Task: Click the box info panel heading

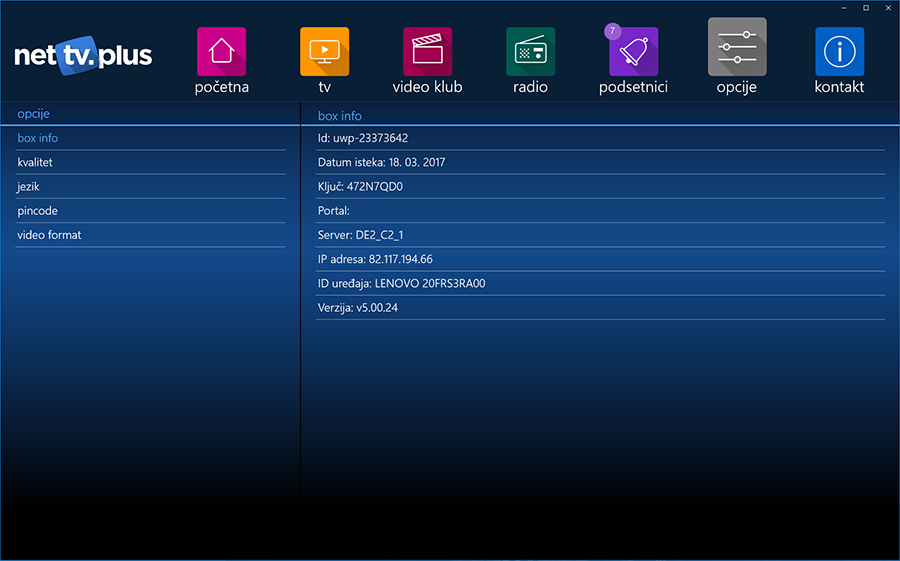Action: click(340, 116)
